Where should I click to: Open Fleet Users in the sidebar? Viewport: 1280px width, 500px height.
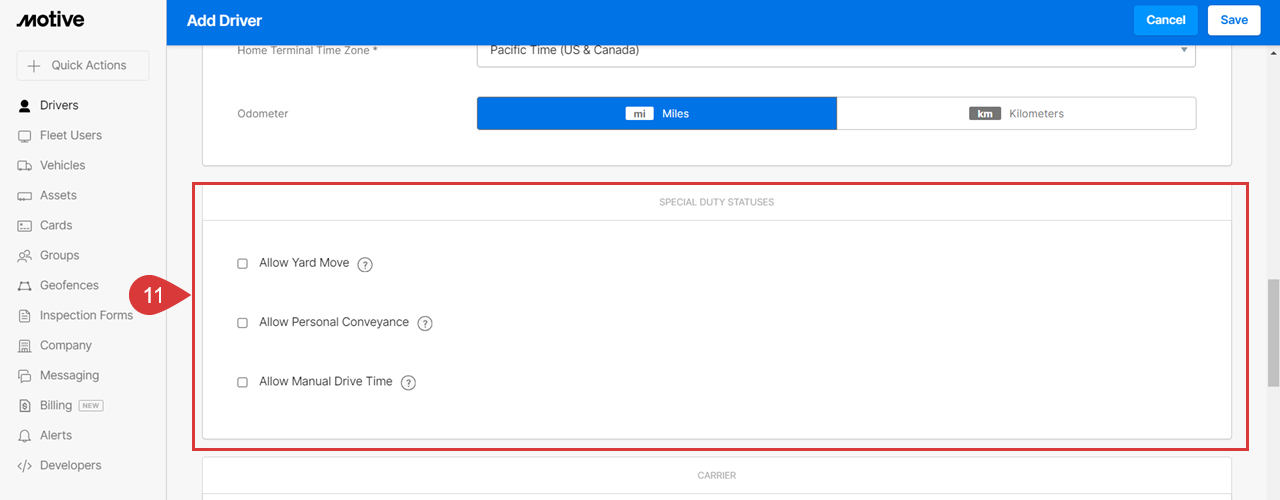point(71,135)
